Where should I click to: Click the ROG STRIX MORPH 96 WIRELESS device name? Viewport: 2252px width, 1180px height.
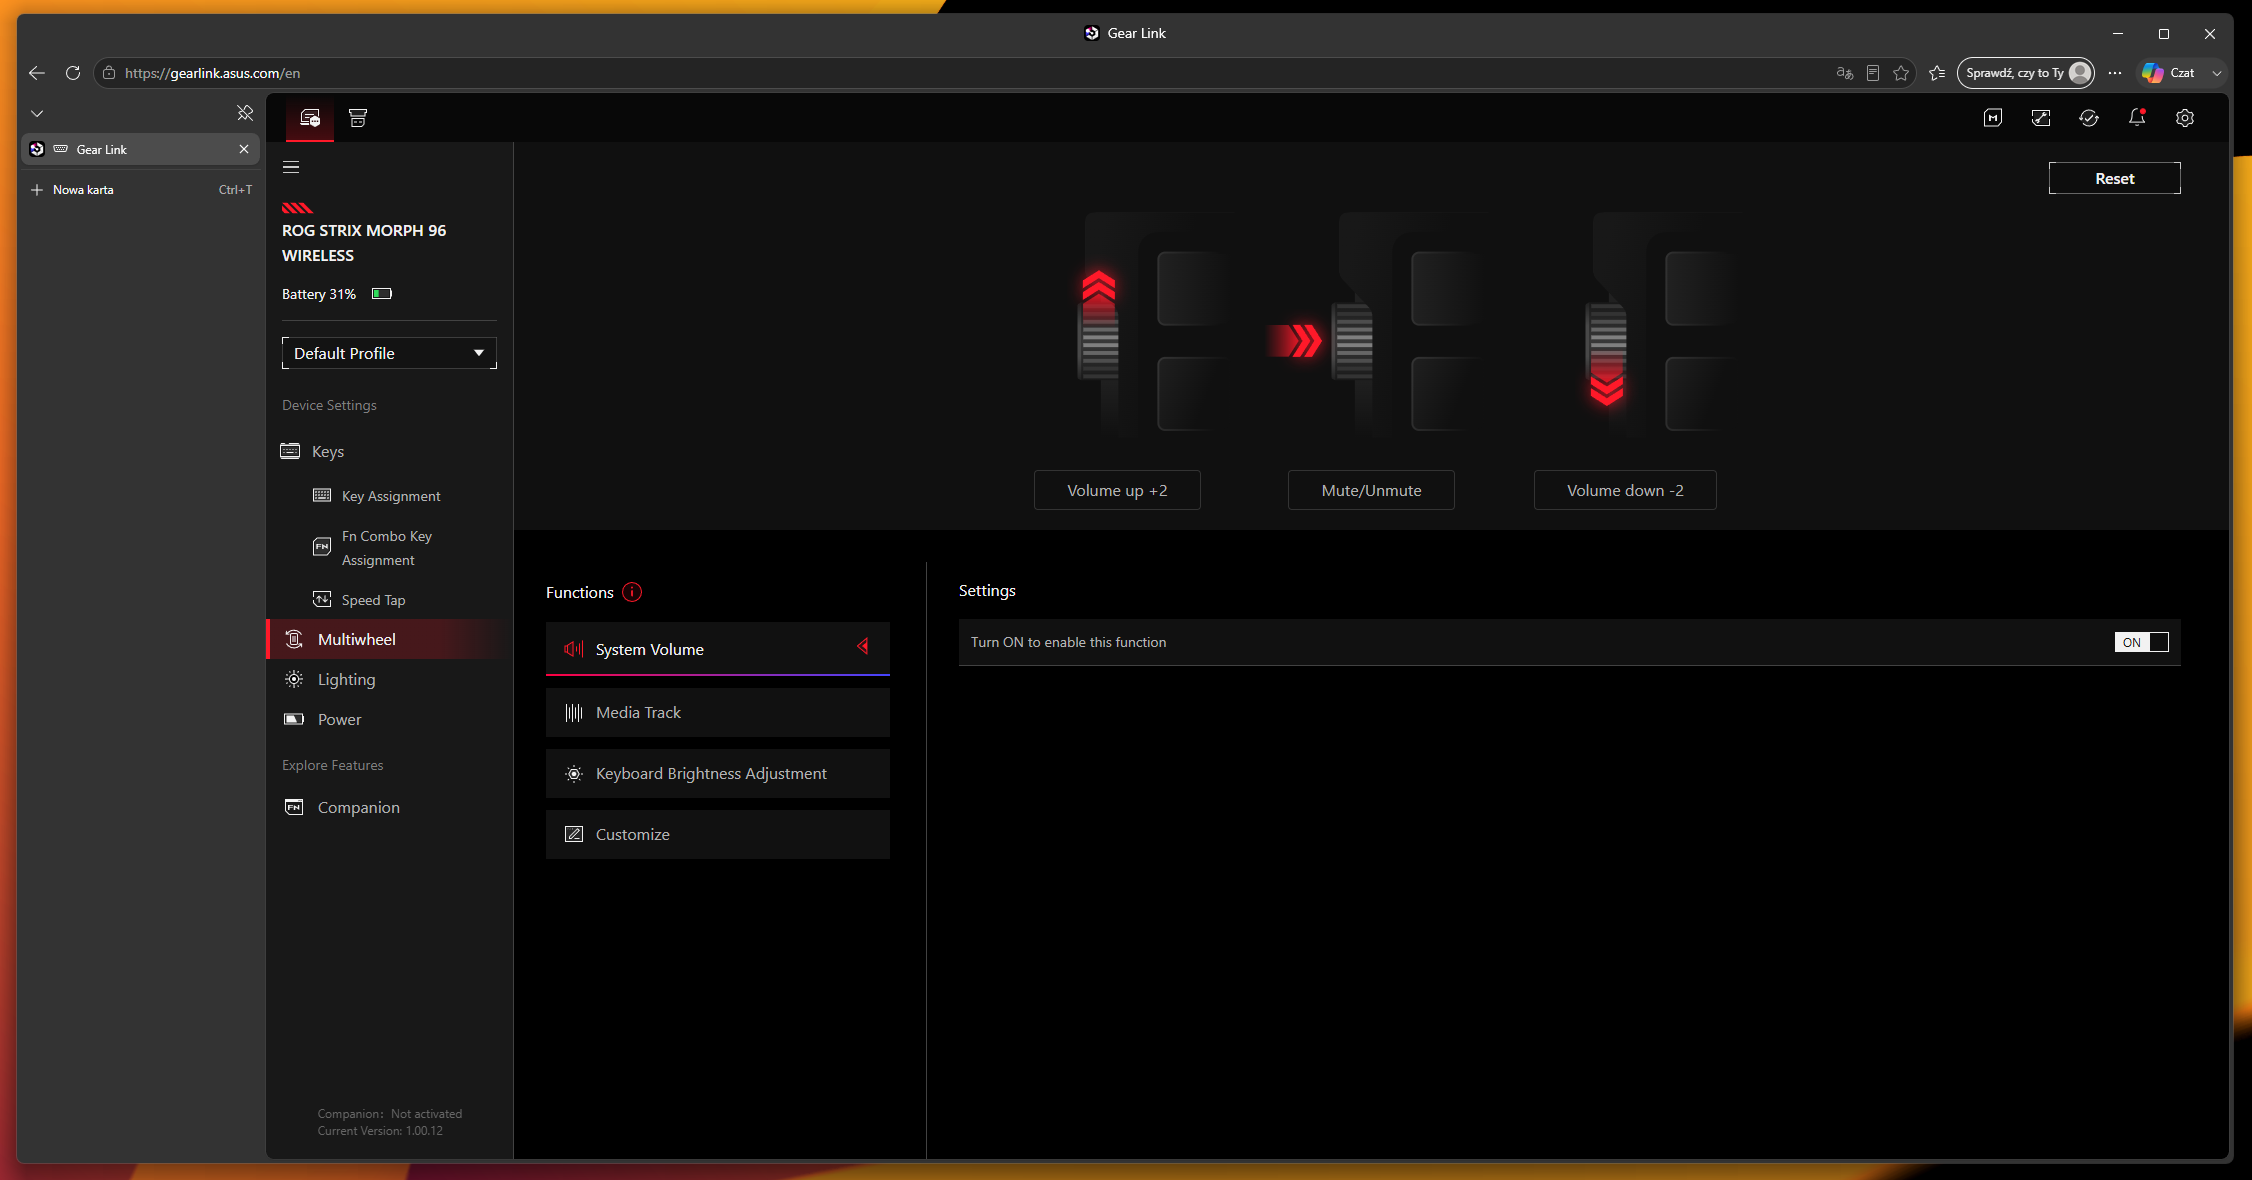[364, 243]
